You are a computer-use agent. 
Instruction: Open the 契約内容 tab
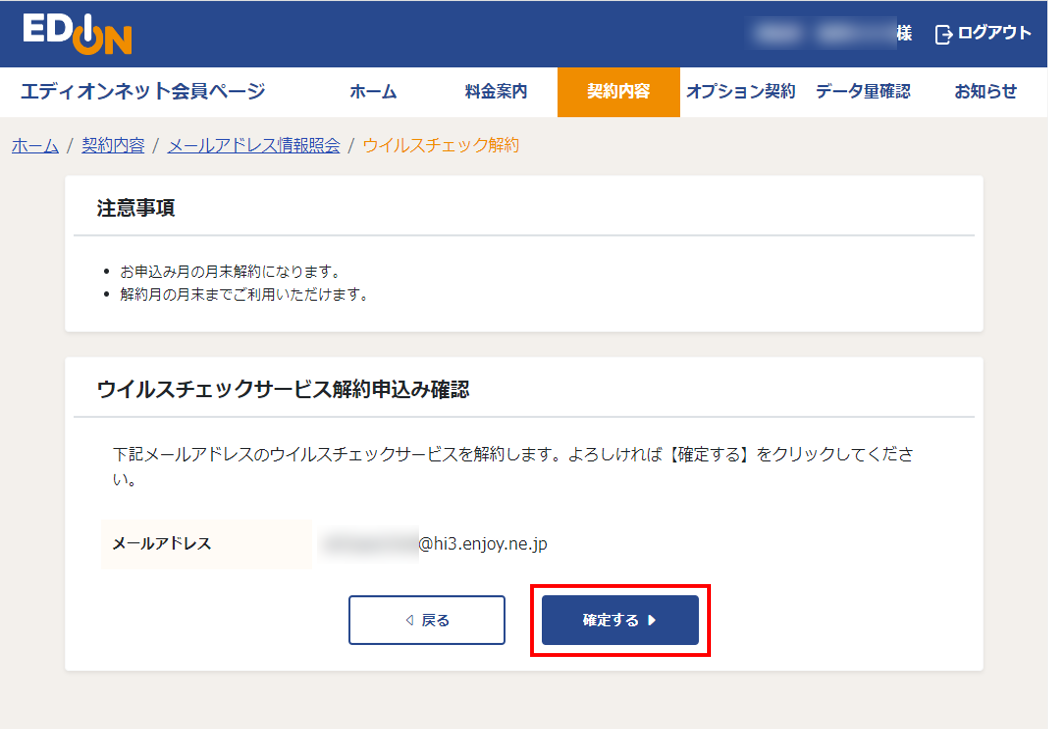point(618,91)
